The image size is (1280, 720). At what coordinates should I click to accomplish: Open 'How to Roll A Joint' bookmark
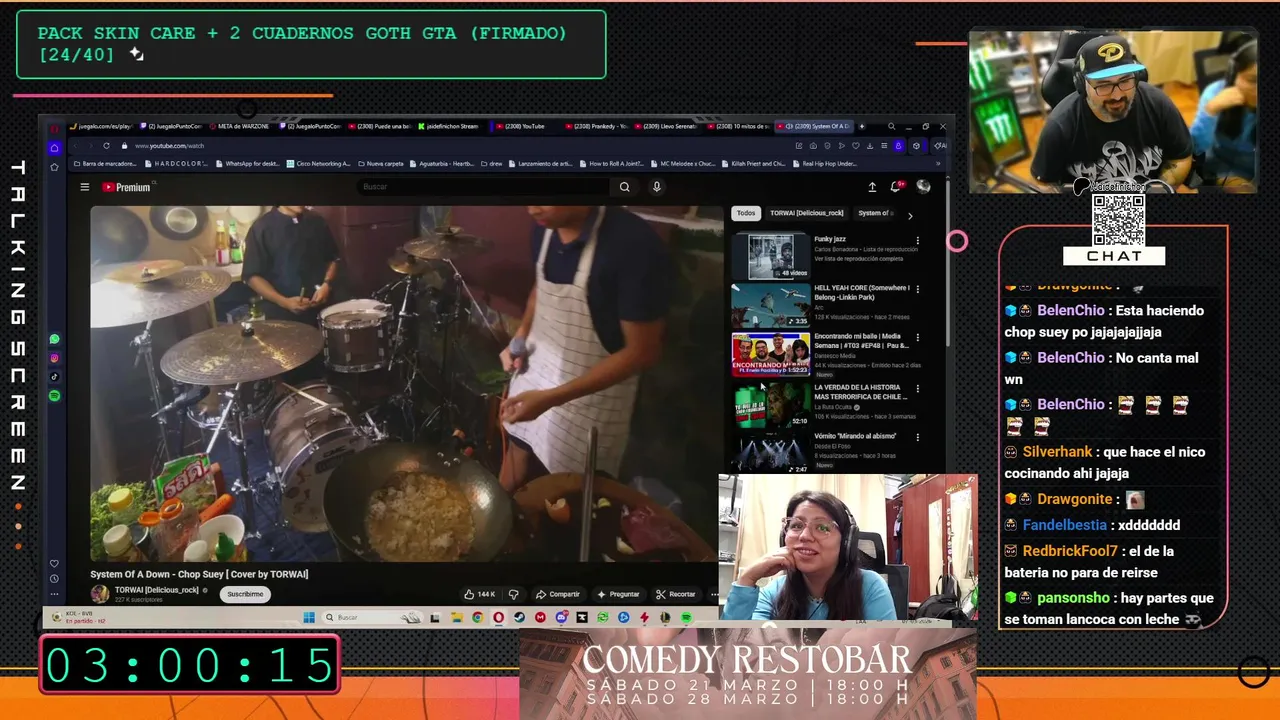point(612,163)
